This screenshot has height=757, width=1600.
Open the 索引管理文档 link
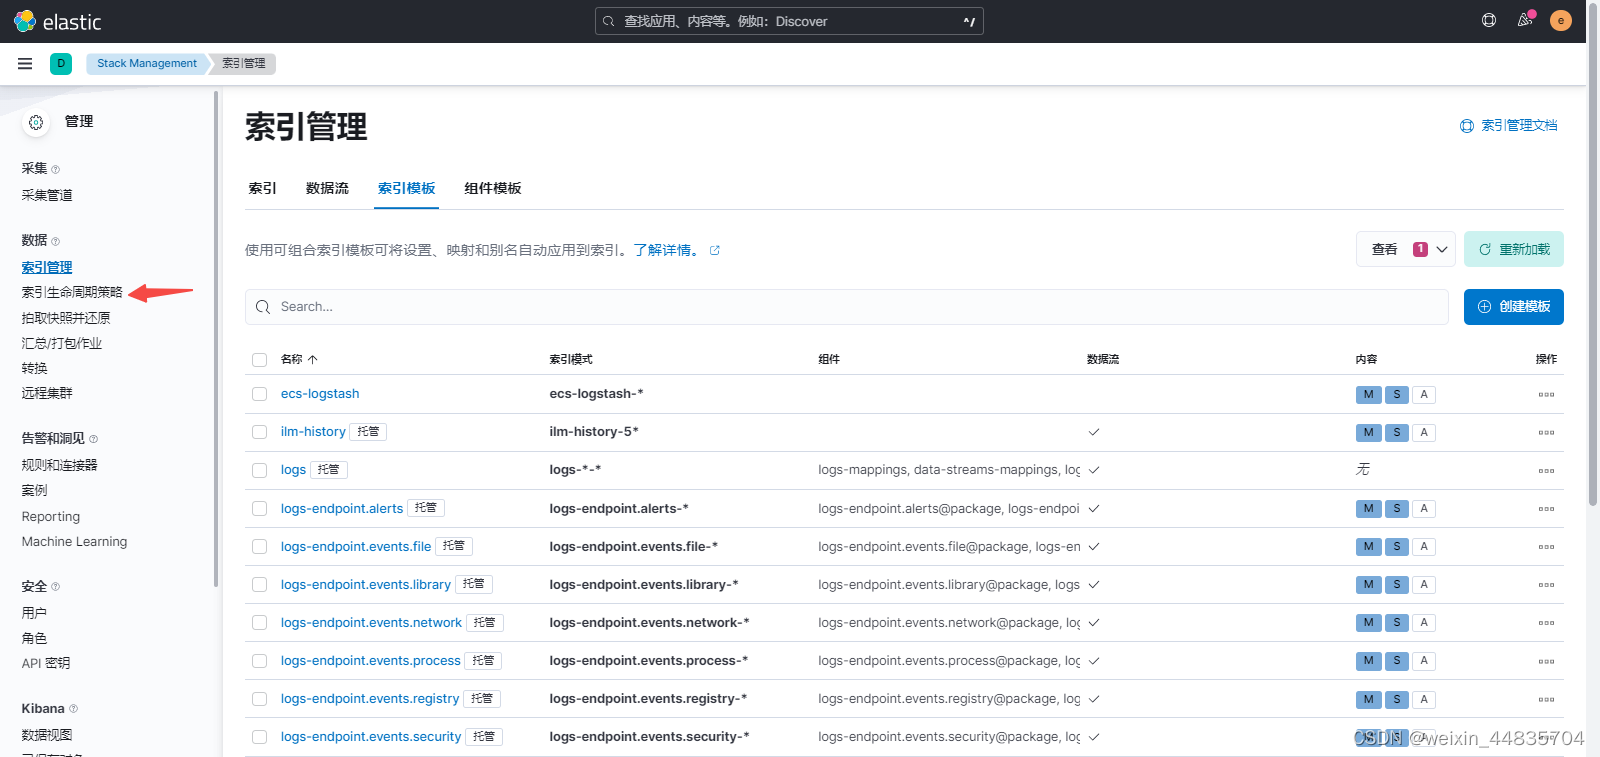pyautogui.click(x=1509, y=125)
